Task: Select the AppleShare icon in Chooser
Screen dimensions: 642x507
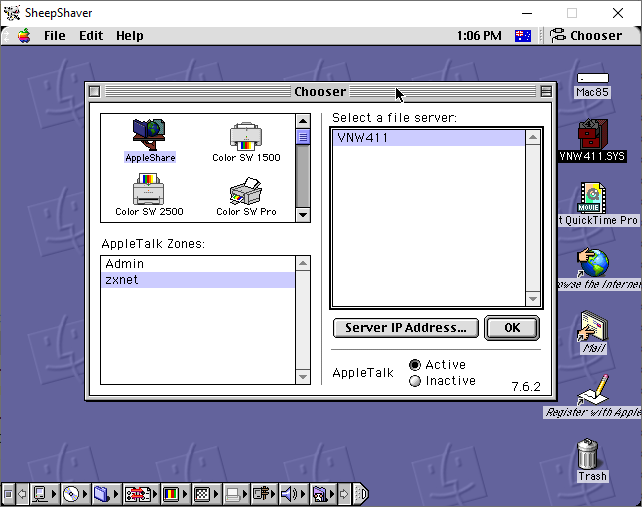Action: (x=149, y=140)
